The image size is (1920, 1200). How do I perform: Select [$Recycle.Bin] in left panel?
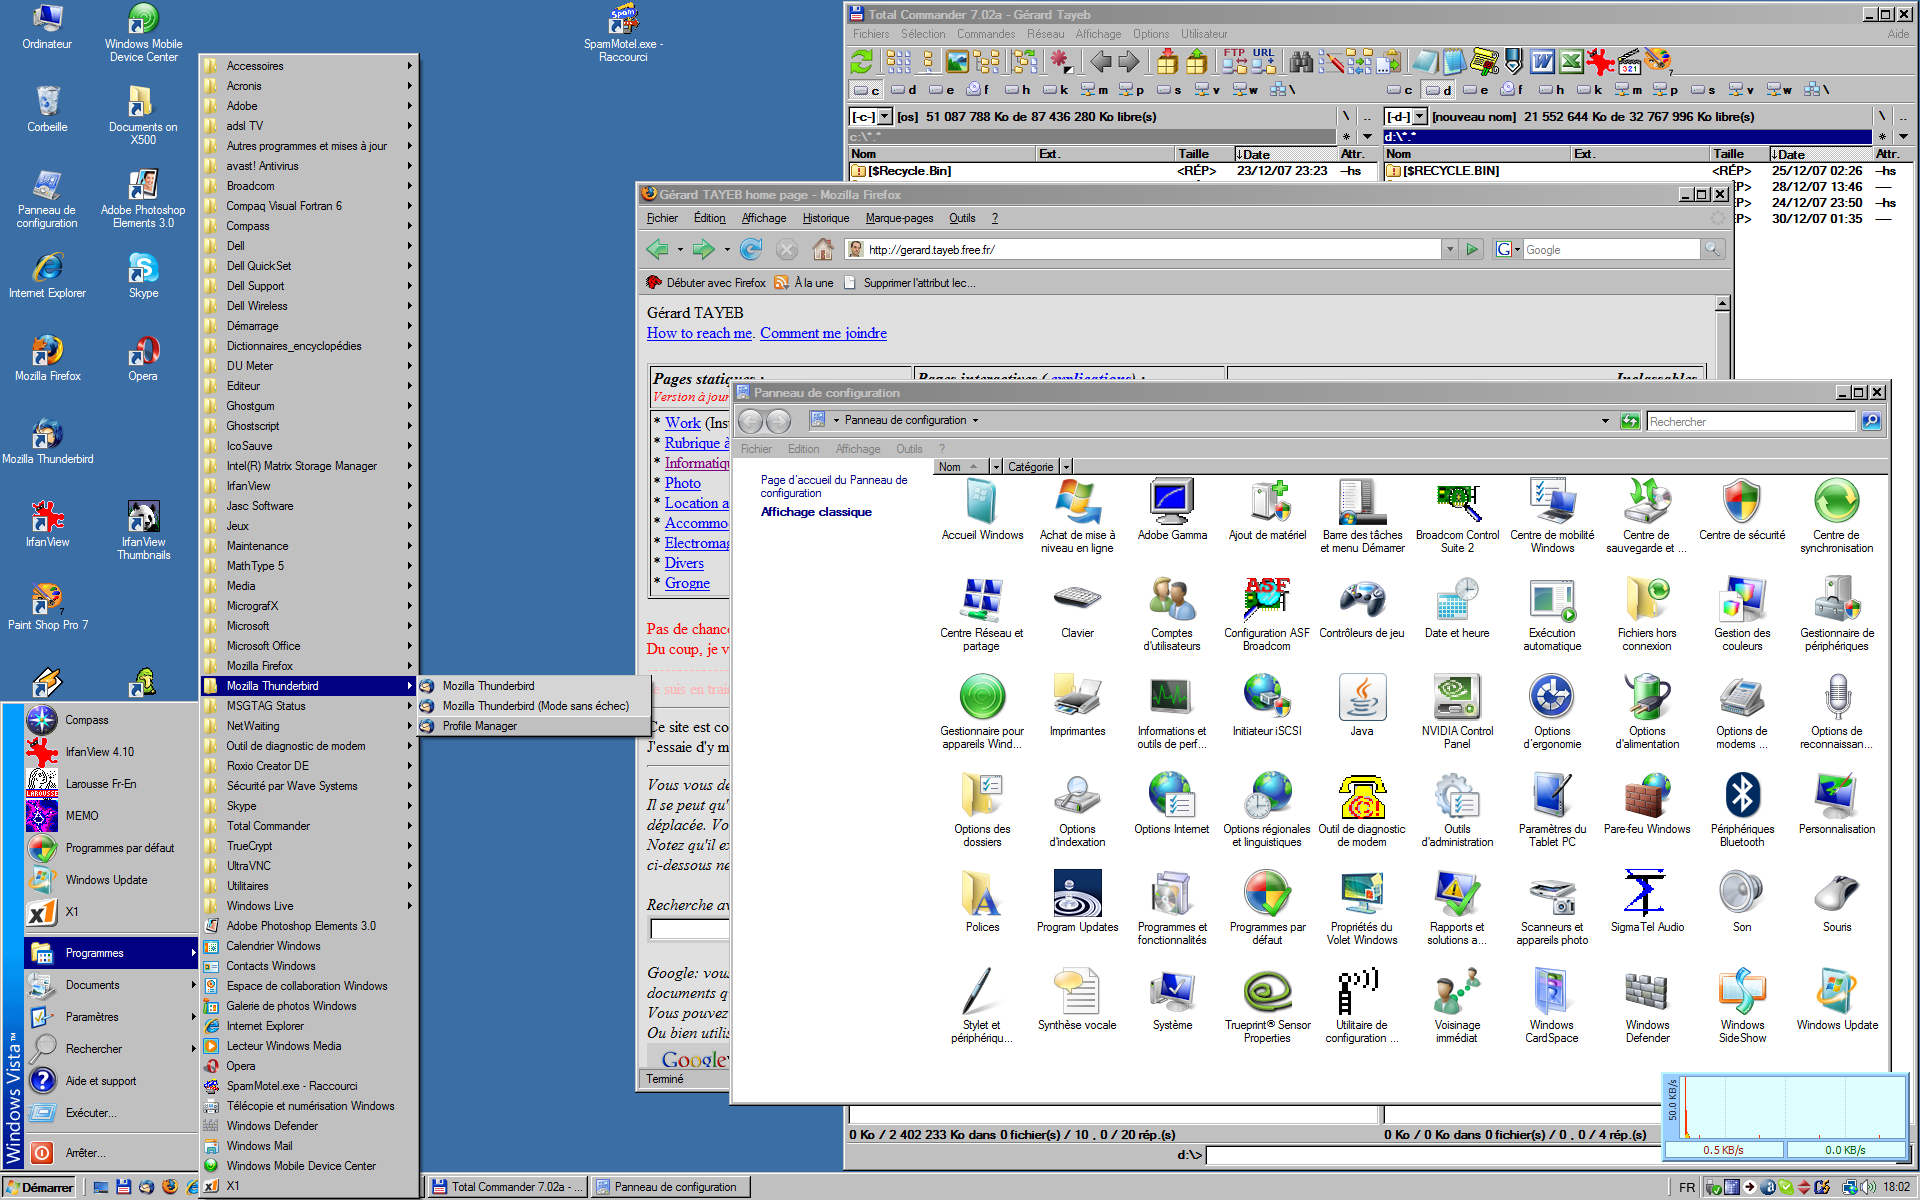coord(909,171)
